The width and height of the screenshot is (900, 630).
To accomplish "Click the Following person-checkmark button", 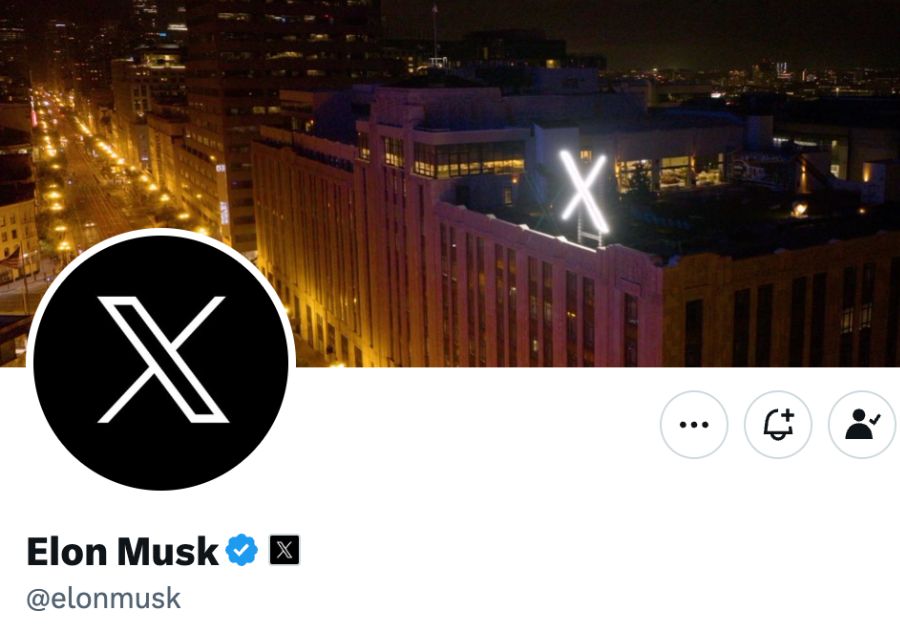I will pyautogui.click(x=862, y=425).
